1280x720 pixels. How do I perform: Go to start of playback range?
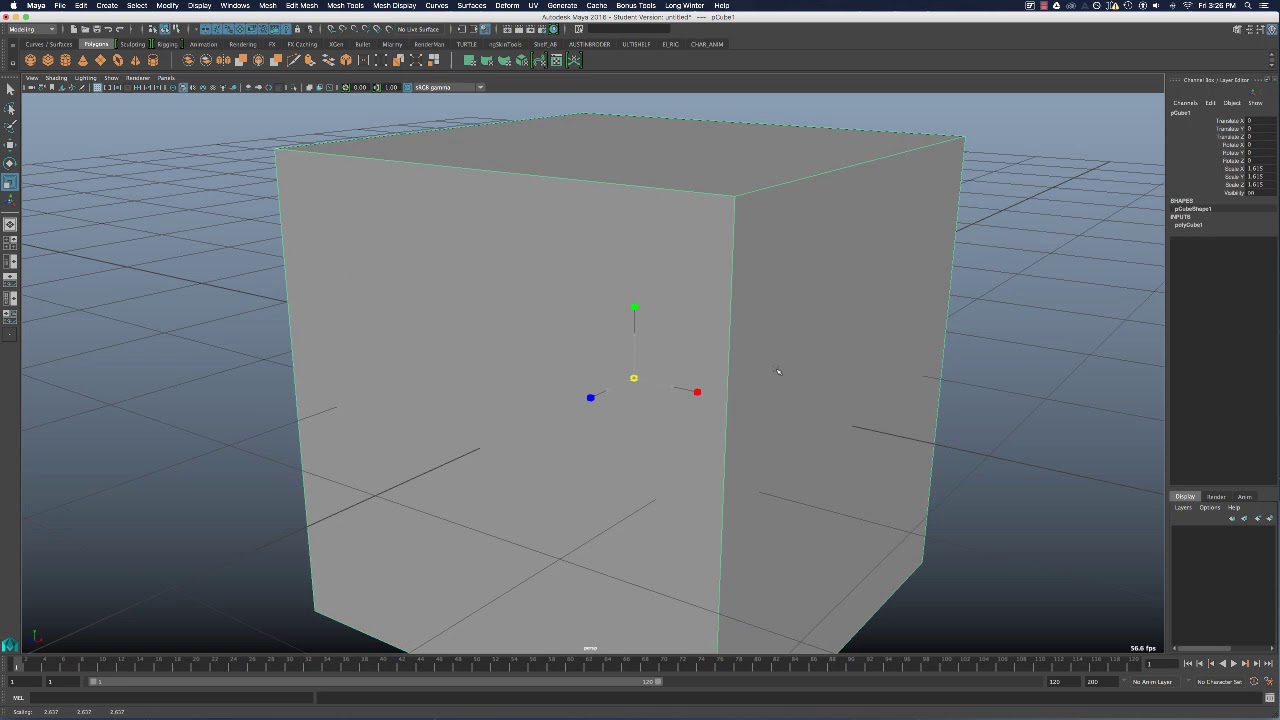click(x=1187, y=664)
